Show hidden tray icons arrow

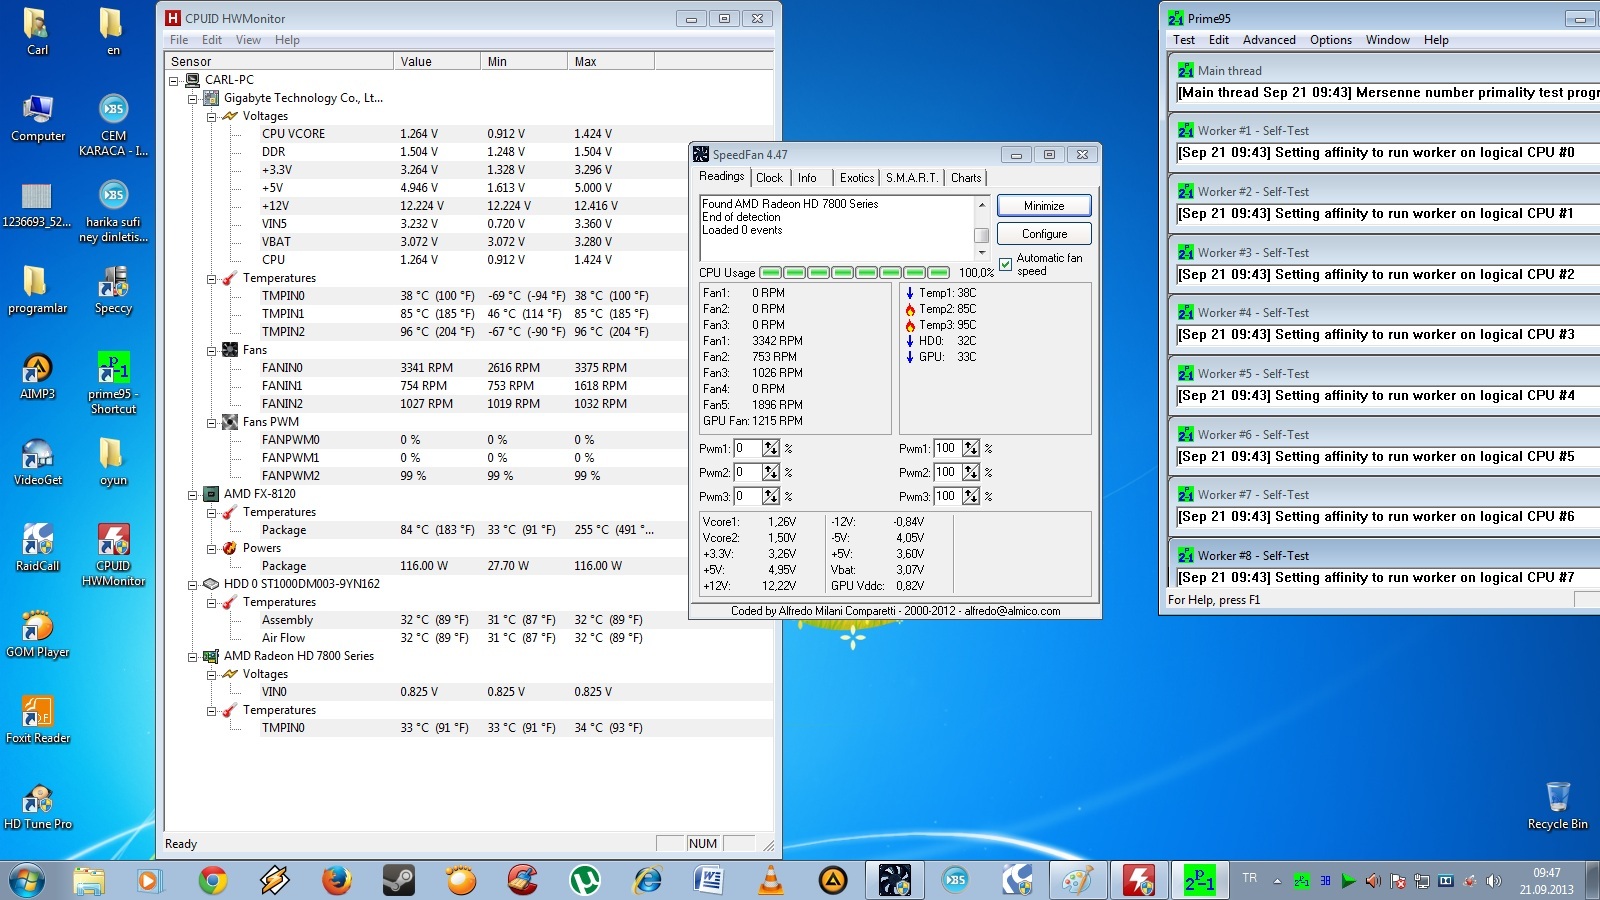1277,881
